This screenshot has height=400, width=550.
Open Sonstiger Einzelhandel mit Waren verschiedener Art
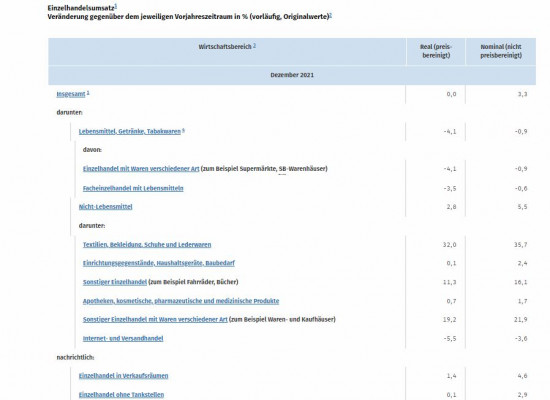click(155, 319)
